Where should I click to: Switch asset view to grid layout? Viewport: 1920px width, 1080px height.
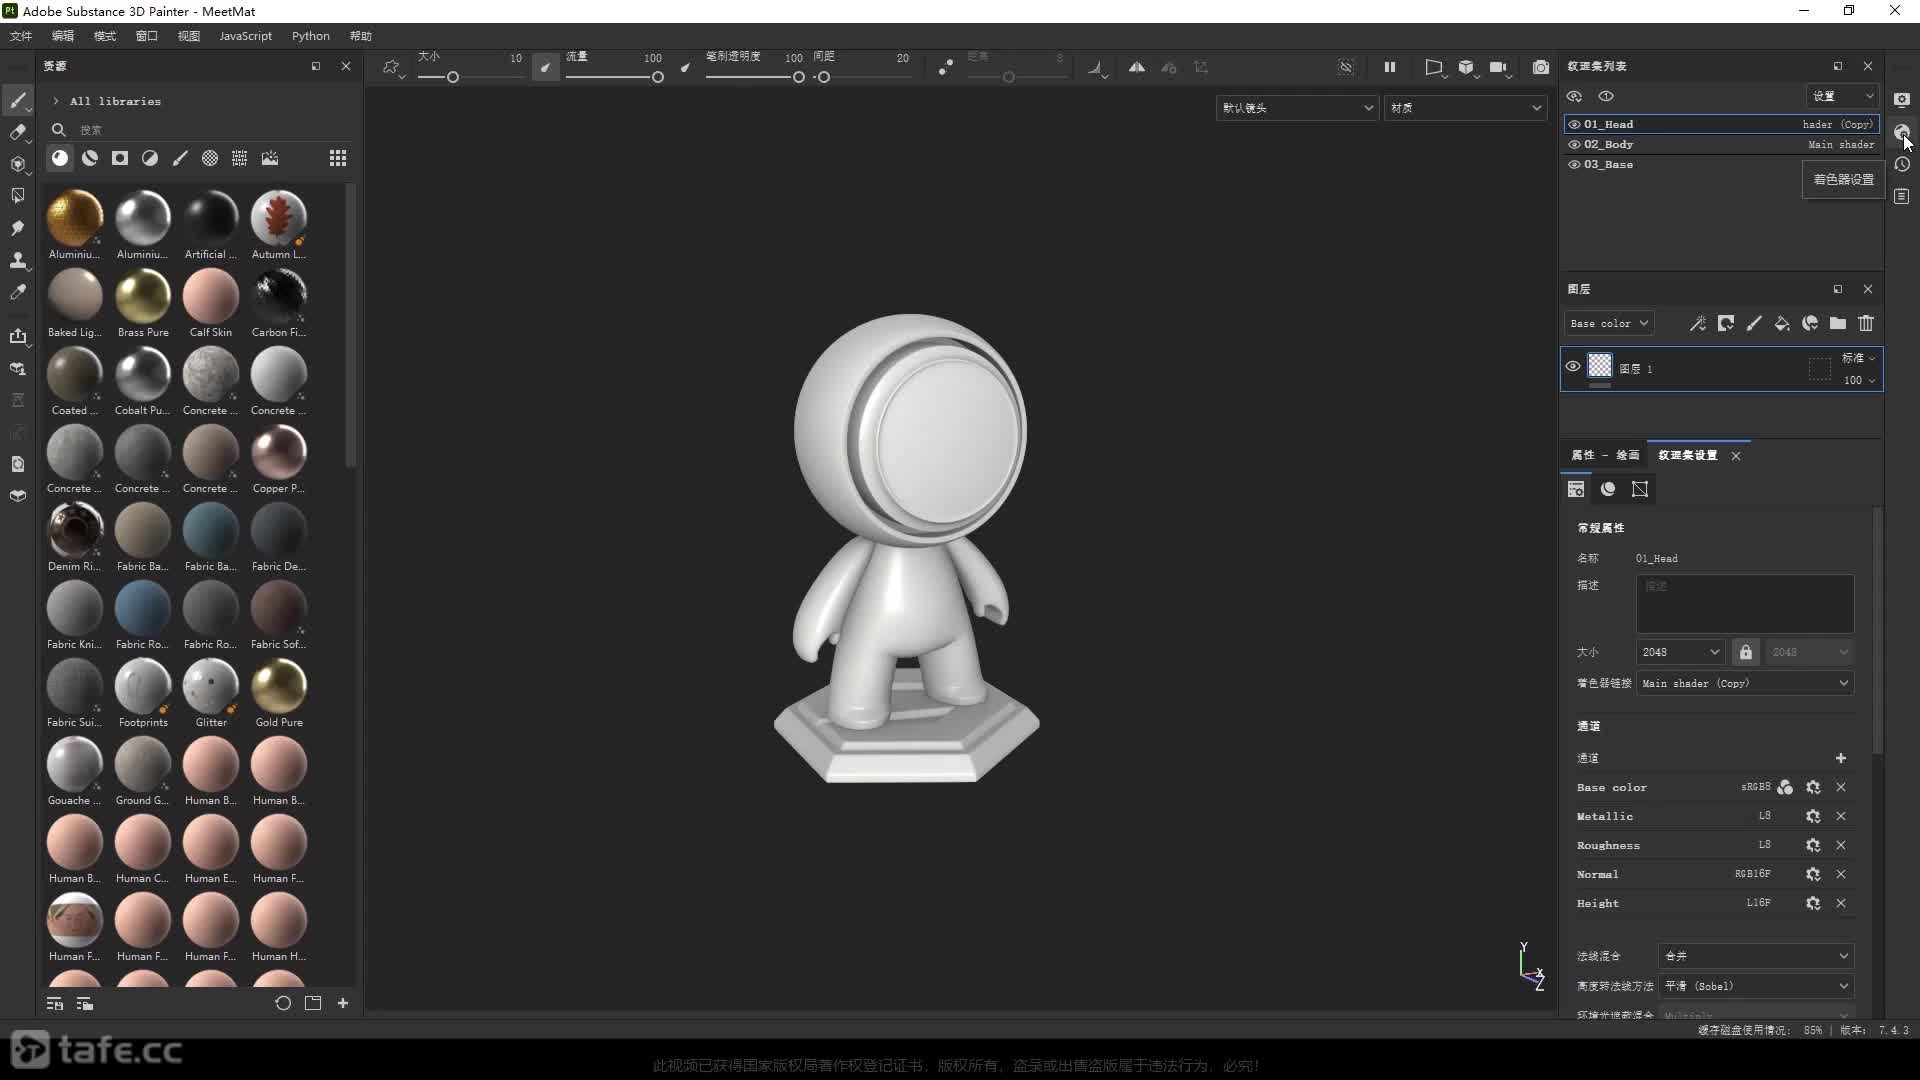[x=338, y=158]
